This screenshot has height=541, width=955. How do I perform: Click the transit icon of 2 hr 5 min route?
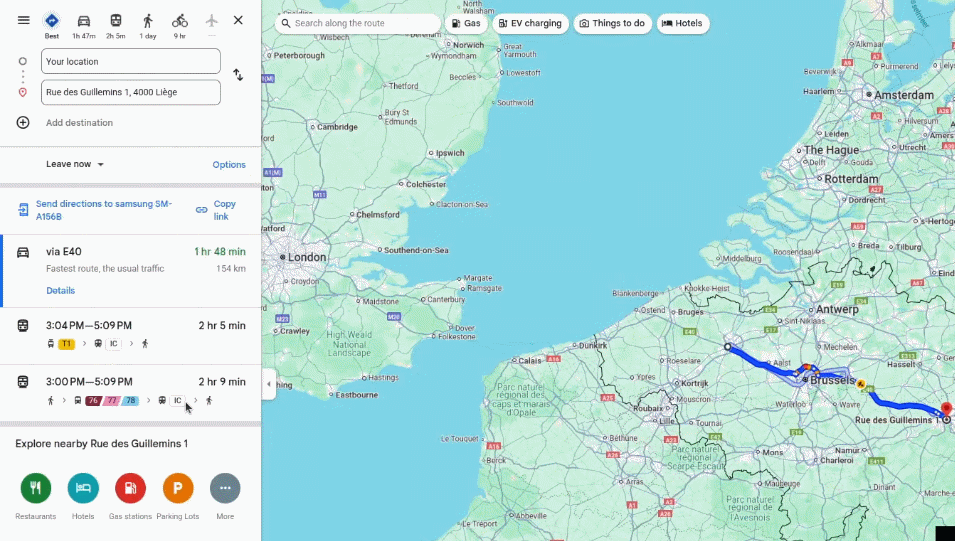(x=23, y=326)
